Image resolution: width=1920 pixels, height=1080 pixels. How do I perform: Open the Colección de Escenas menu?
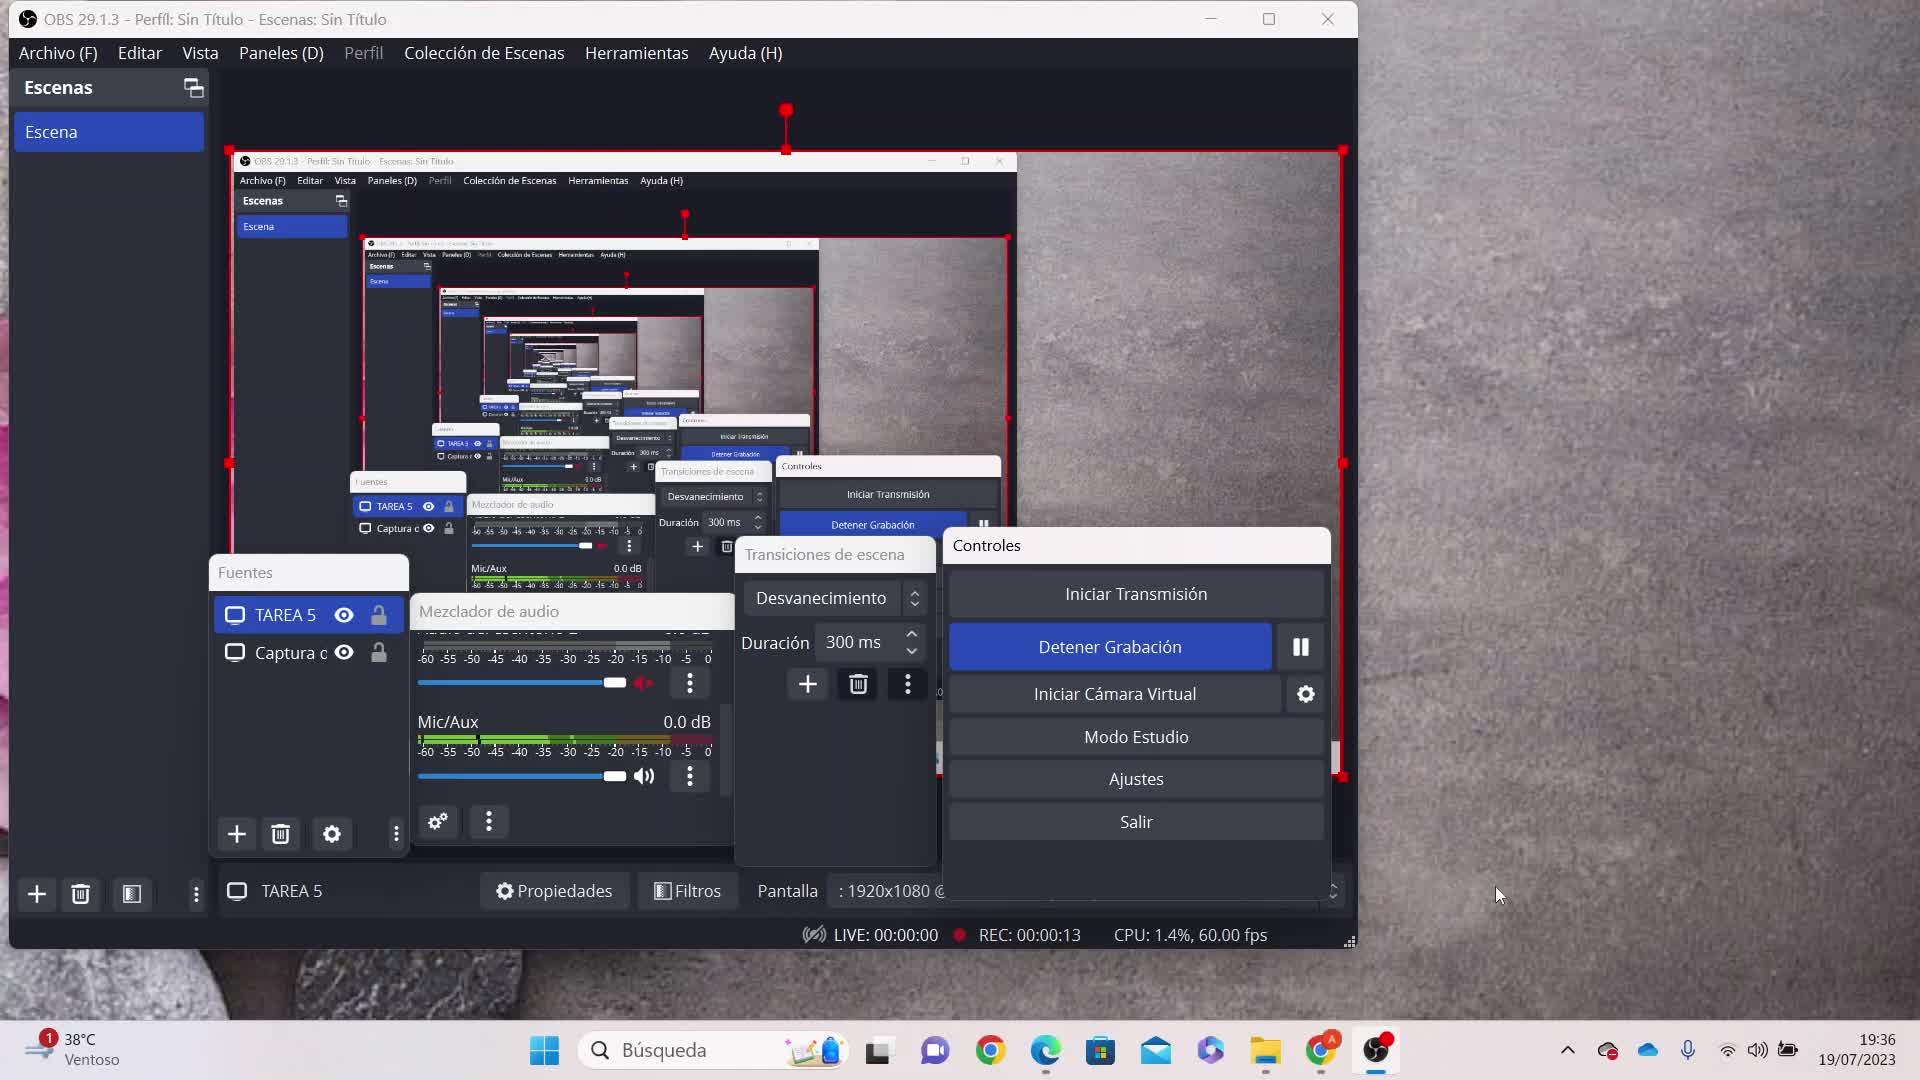[x=484, y=53]
